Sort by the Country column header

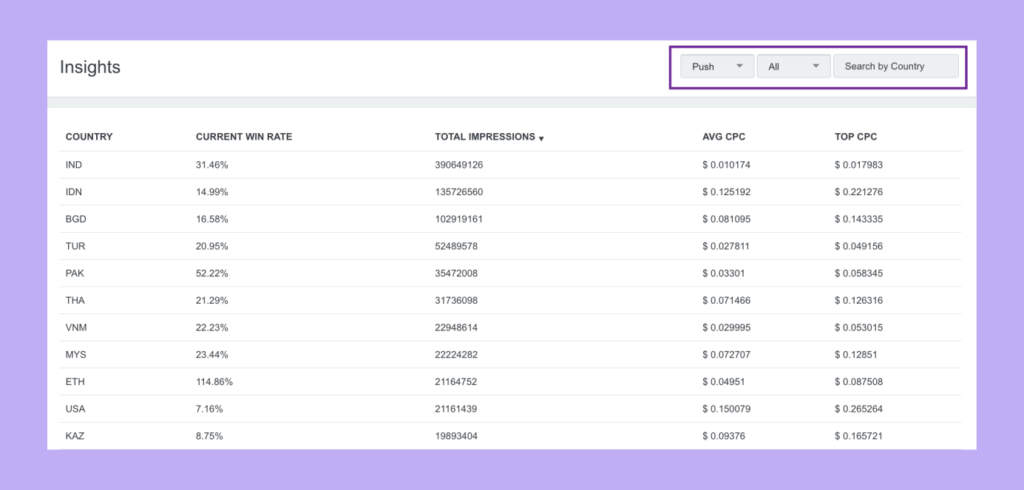coord(89,136)
